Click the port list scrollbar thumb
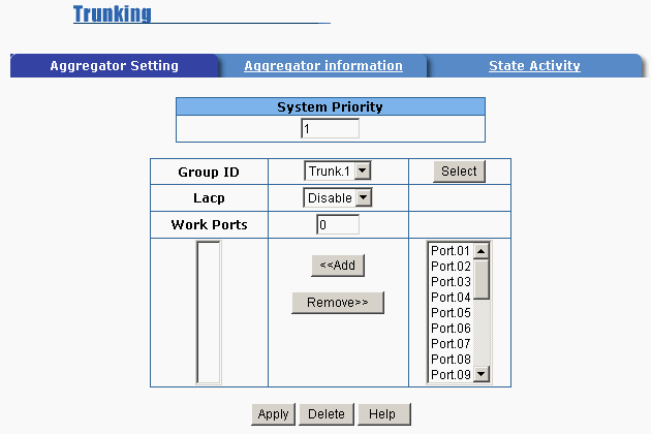This screenshot has height=434, width=651. click(481, 279)
